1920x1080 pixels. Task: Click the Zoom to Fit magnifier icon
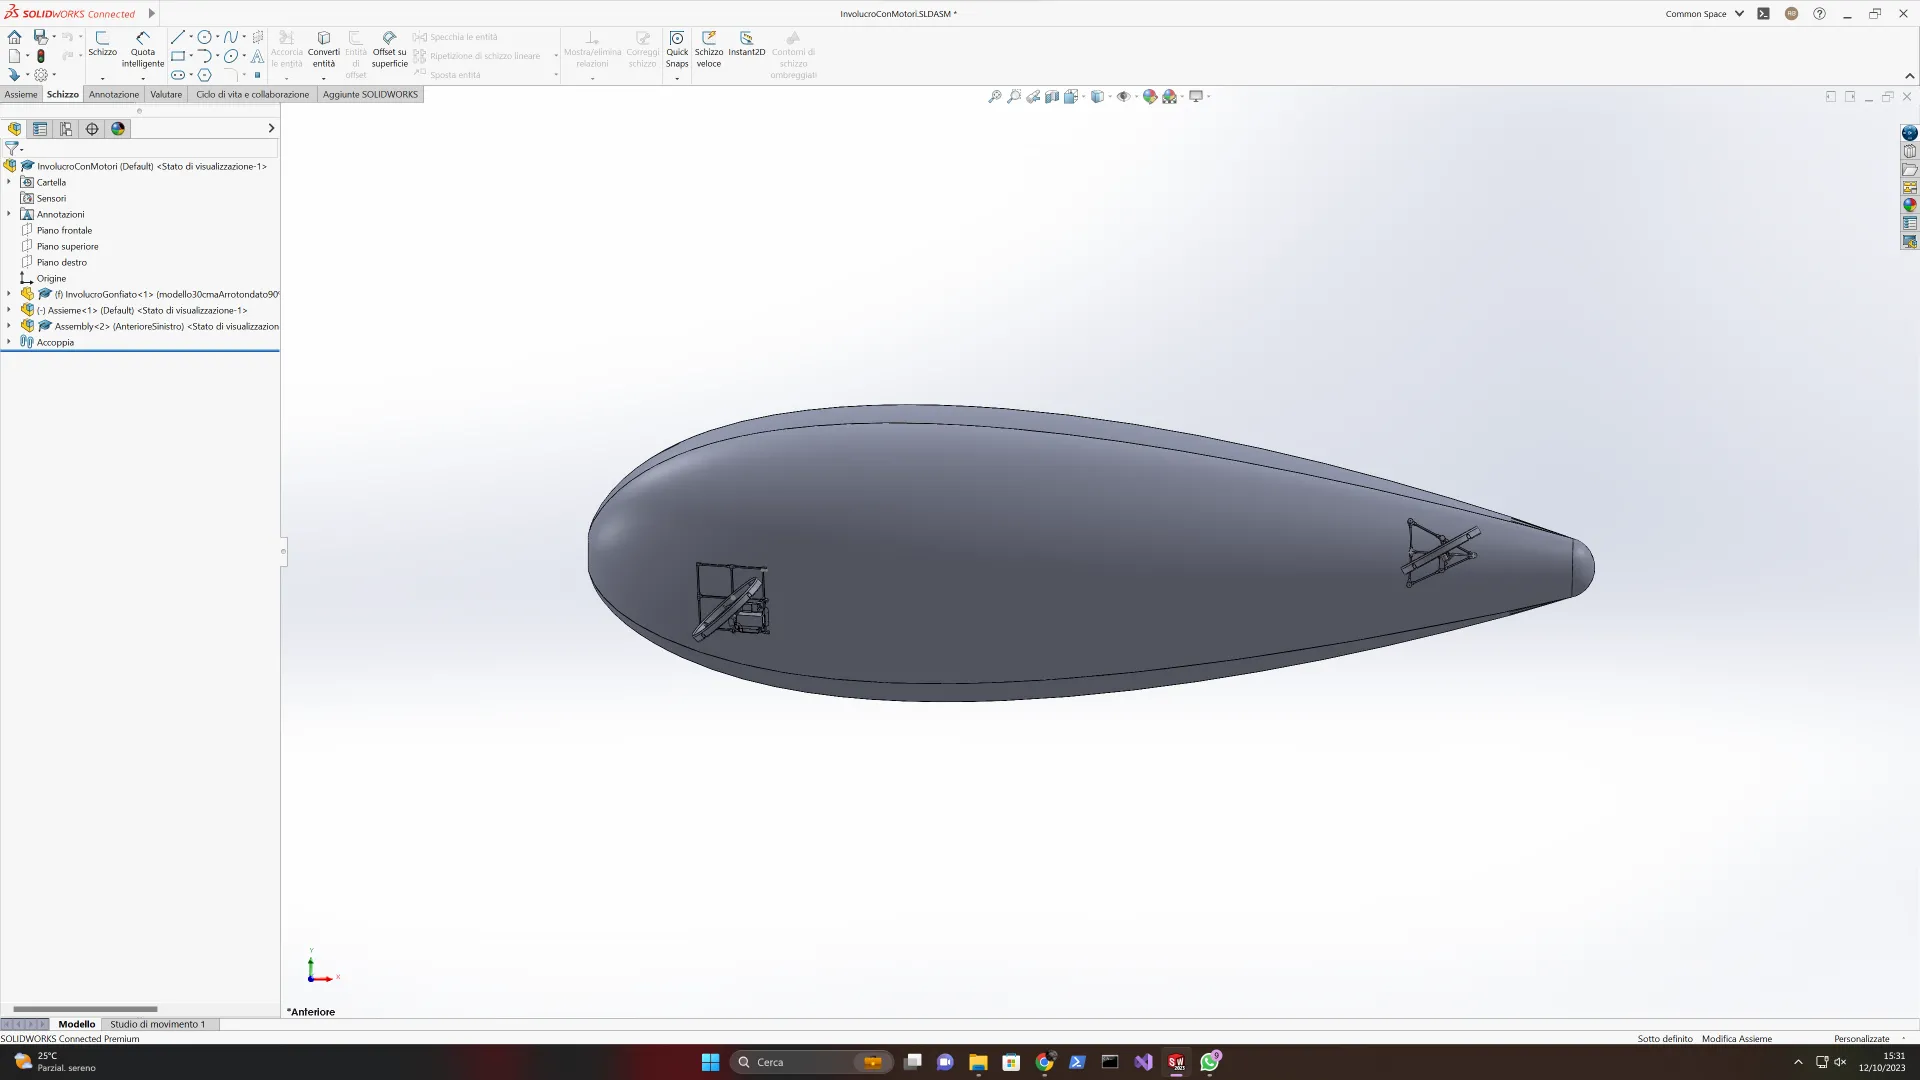point(994,97)
